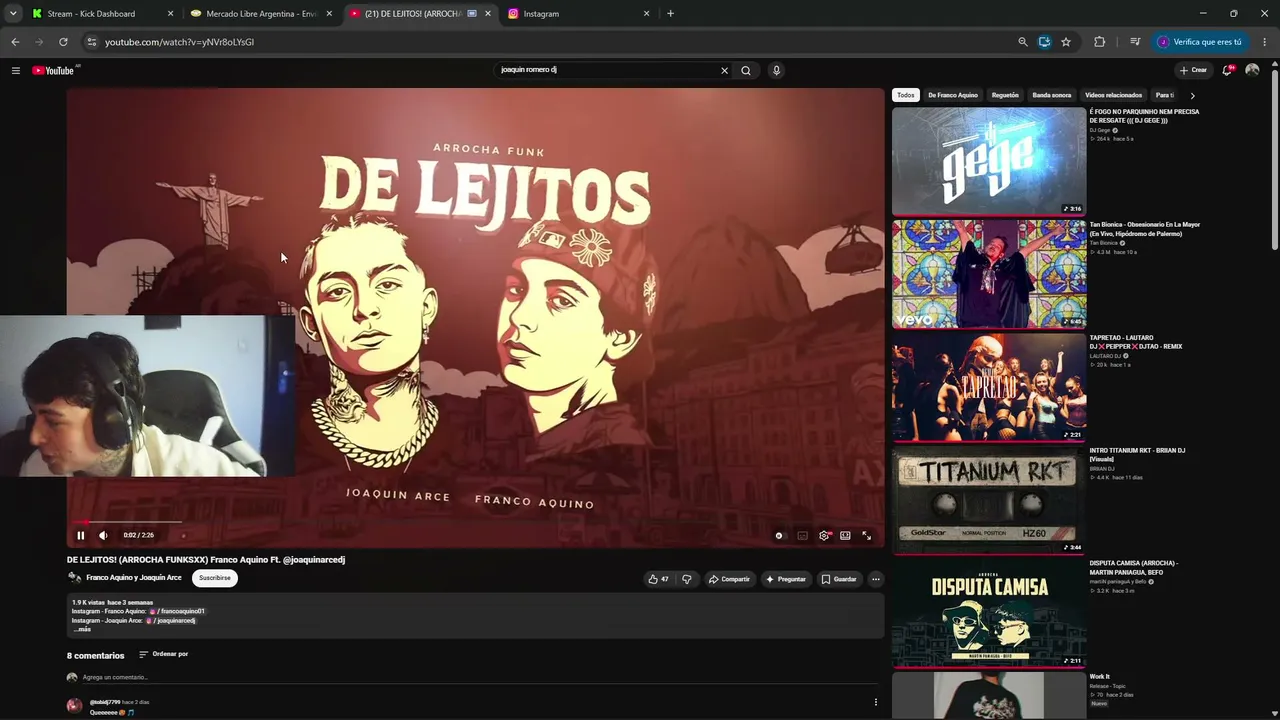Viewport: 1280px width, 720px height.
Task: Open the Preguntar assistant button
Action: (786, 579)
